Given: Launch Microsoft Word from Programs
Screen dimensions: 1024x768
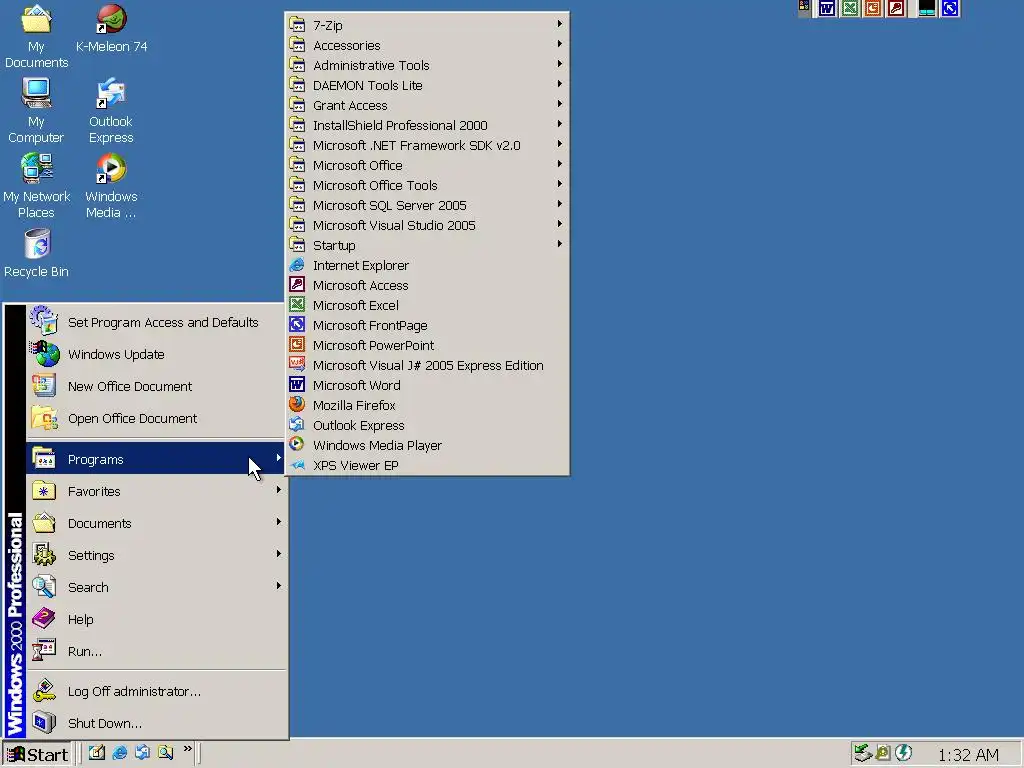Looking at the screenshot, I should [x=427, y=385].
